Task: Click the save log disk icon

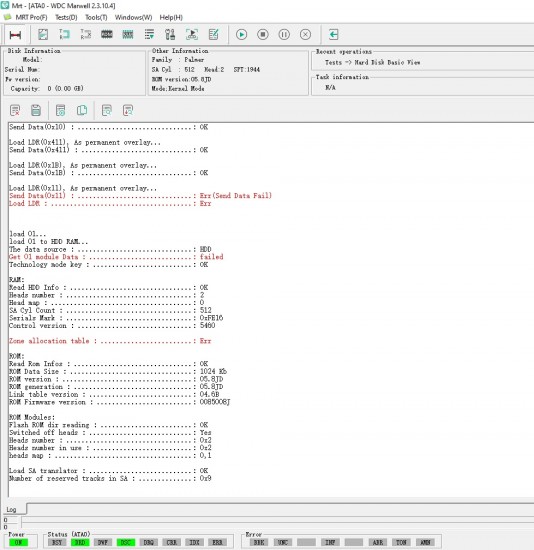Action: [x=36, y=110]
